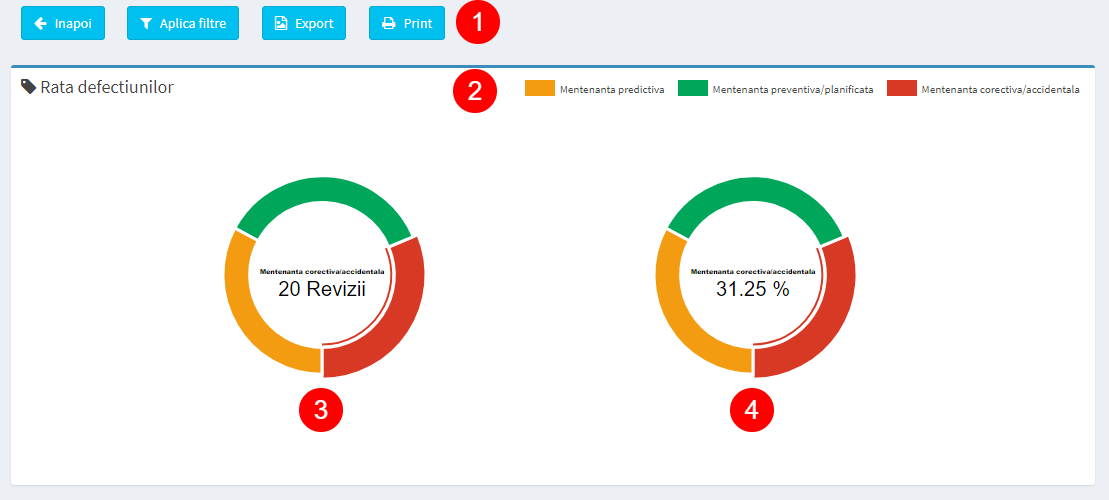Export the chart via Export button
The image size is (1109, 500).
click(x=303, y=23)
